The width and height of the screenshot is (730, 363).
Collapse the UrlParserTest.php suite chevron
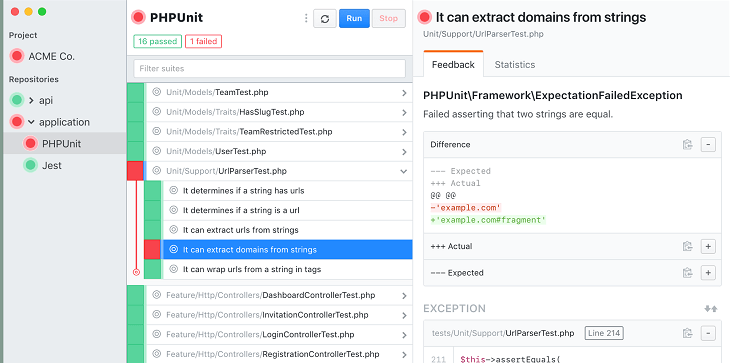pos(404,171)
